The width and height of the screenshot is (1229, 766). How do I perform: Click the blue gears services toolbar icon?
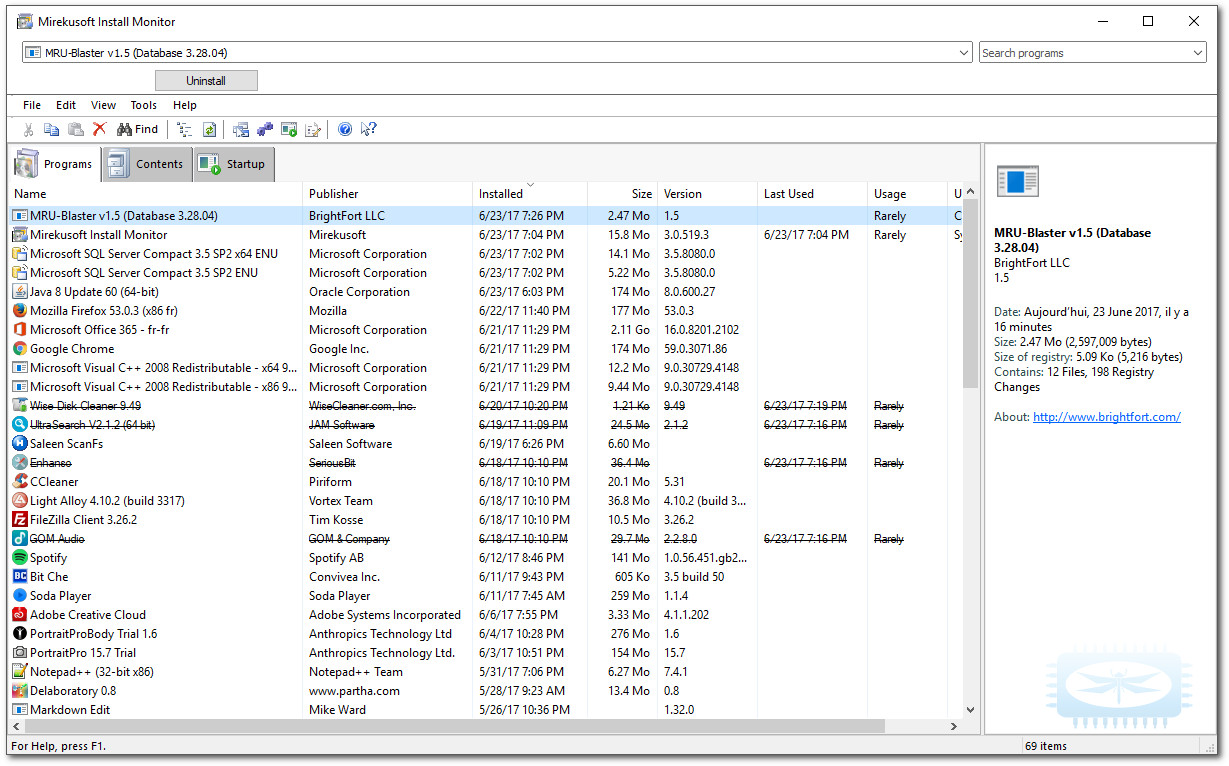(x=265, y=129)
